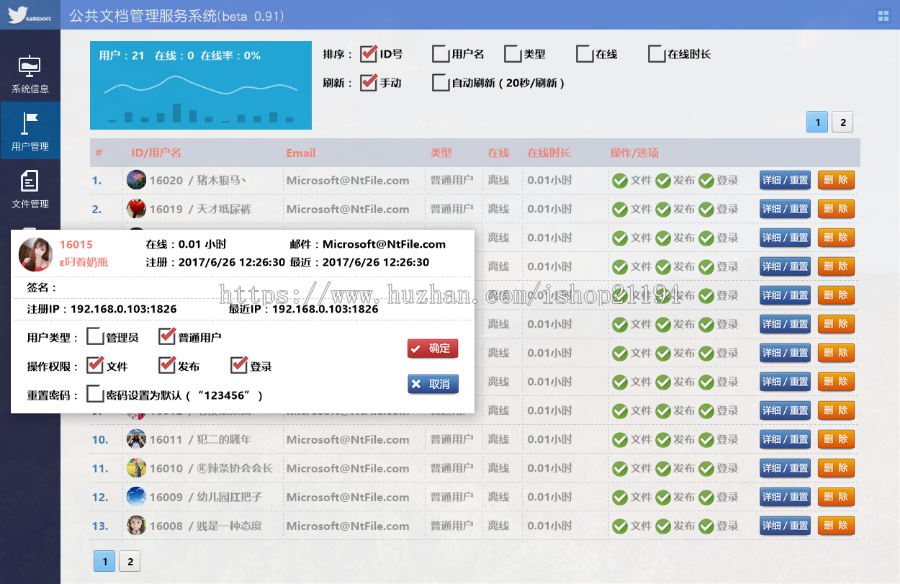Click avatar of user 16009
The width and height of the screenshot is (900, 584).
point(136,497)
